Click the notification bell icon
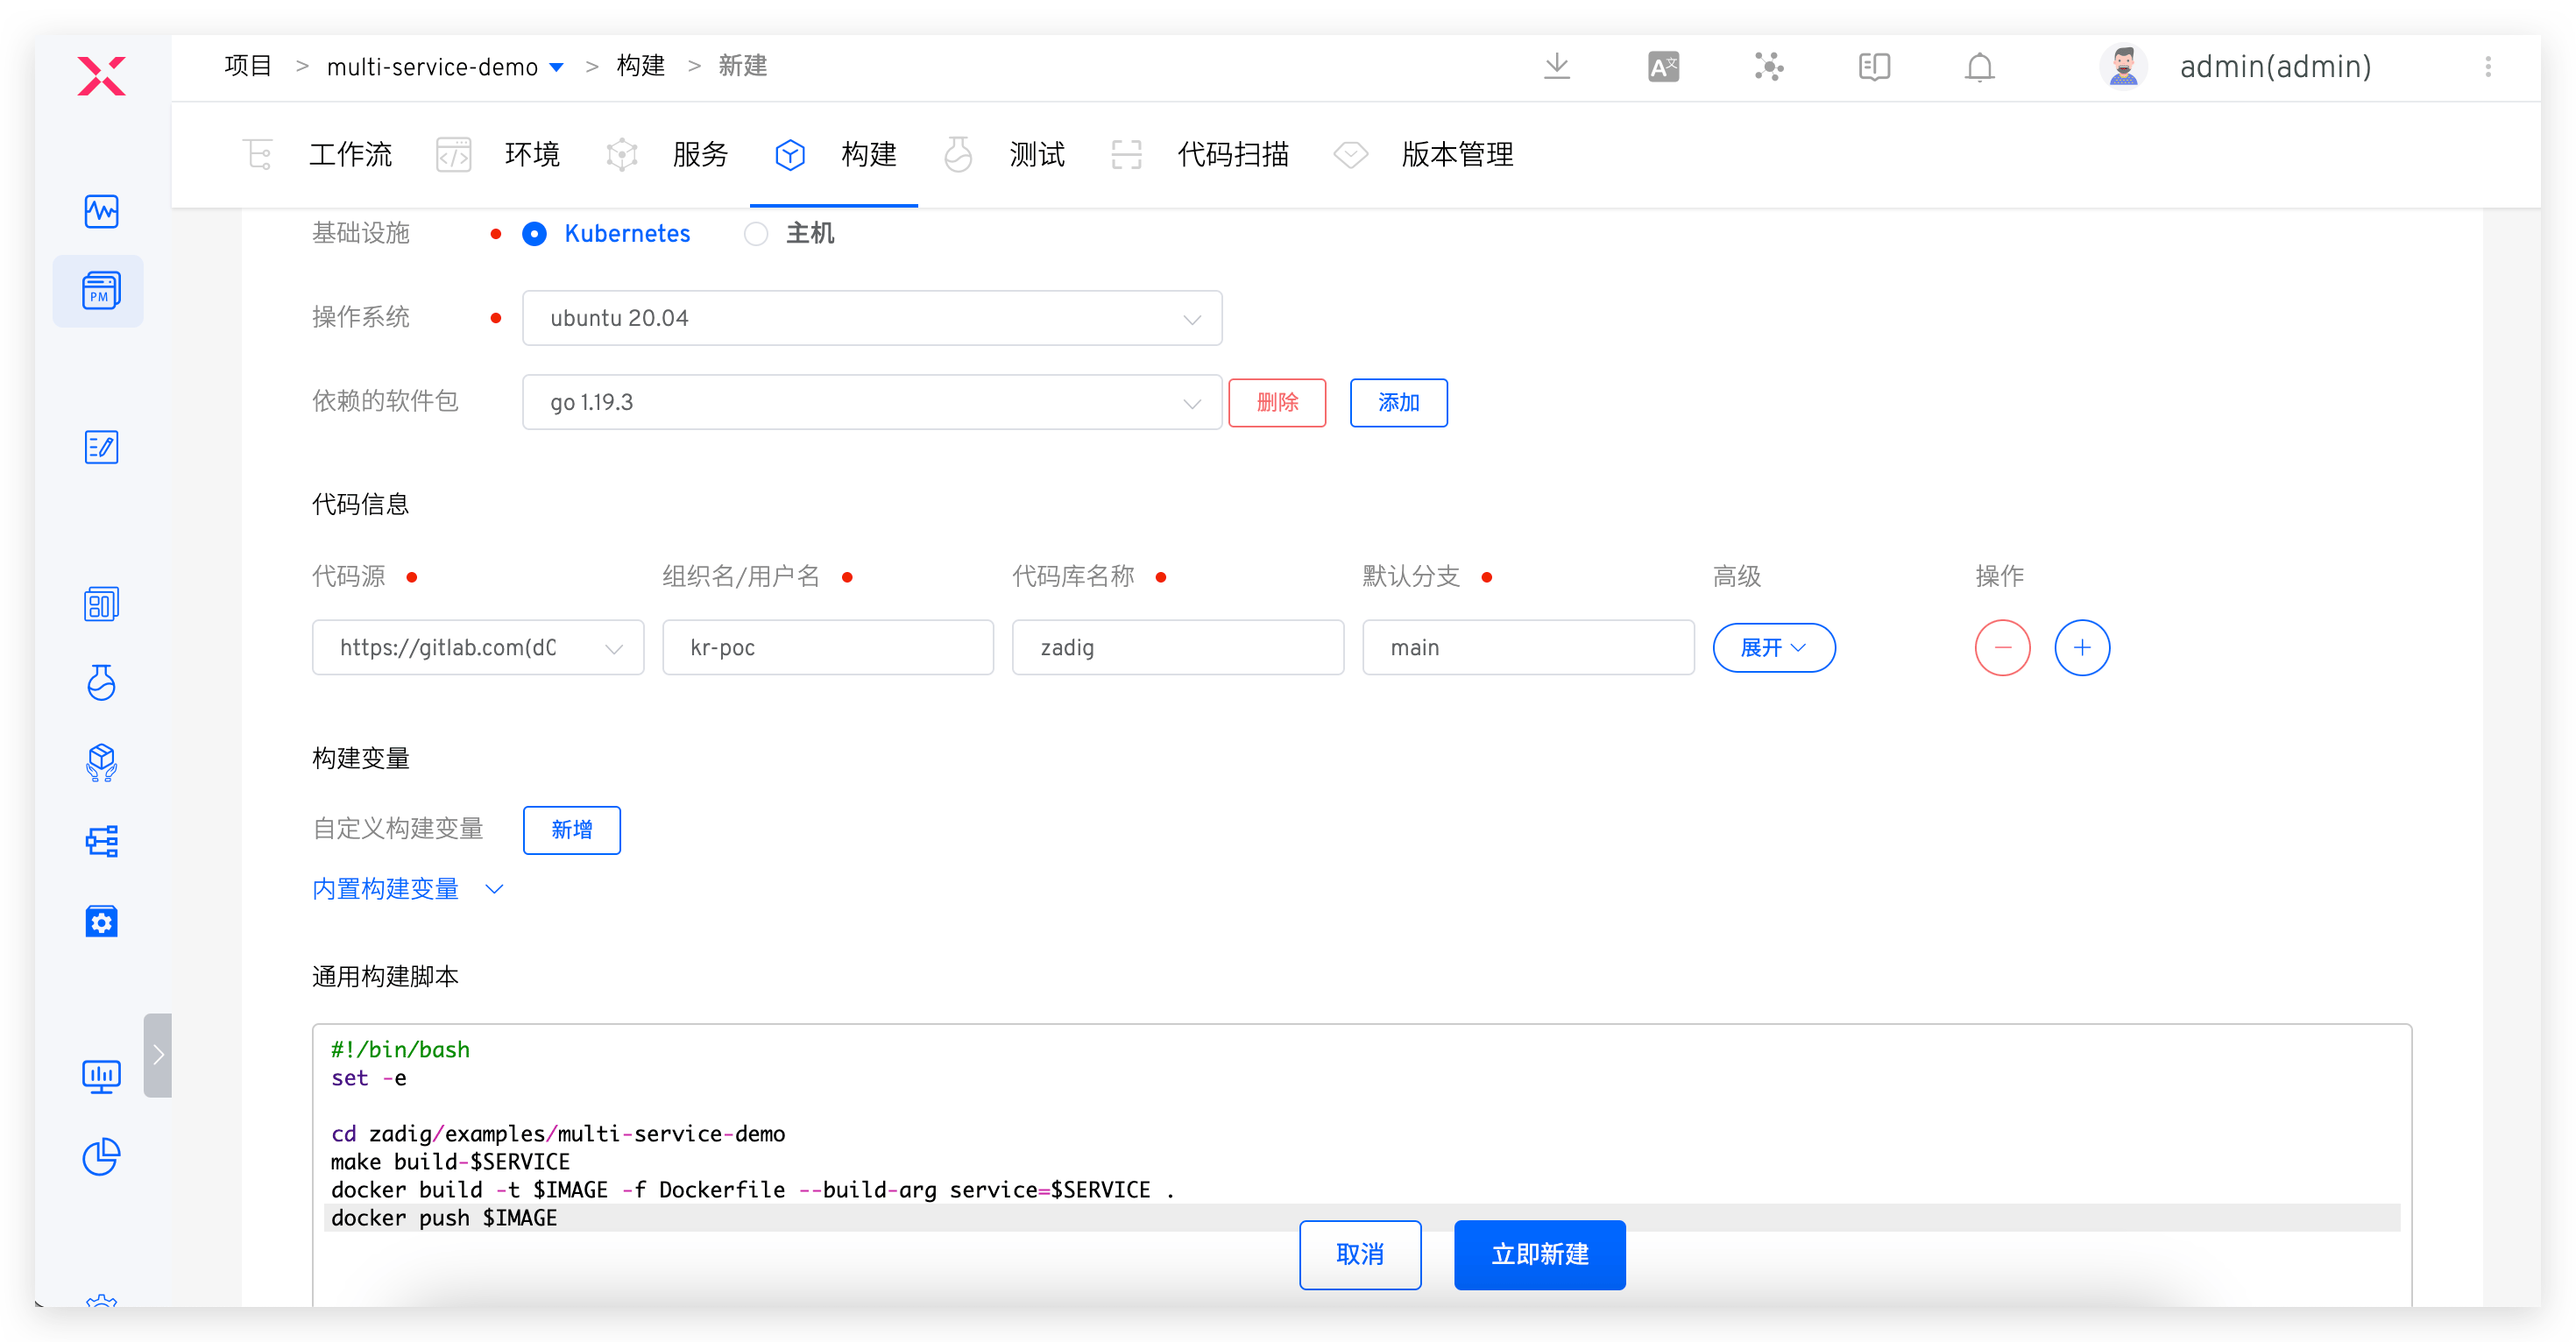Viewport: 2576px width, 1342px height. pos(1979,67)
